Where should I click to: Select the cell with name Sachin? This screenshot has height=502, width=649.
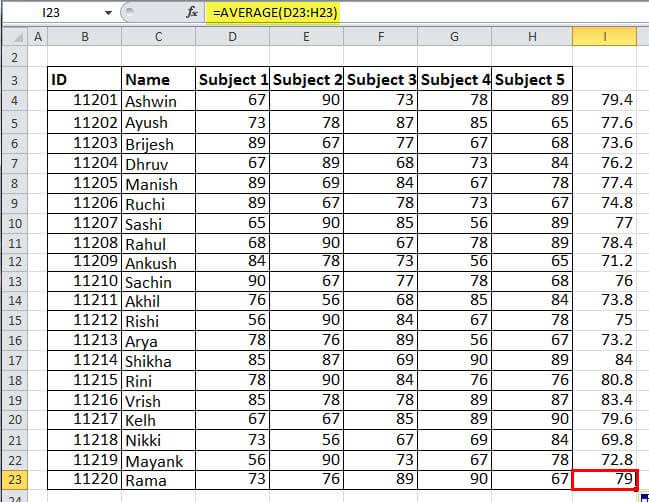[x=159, y=281]
